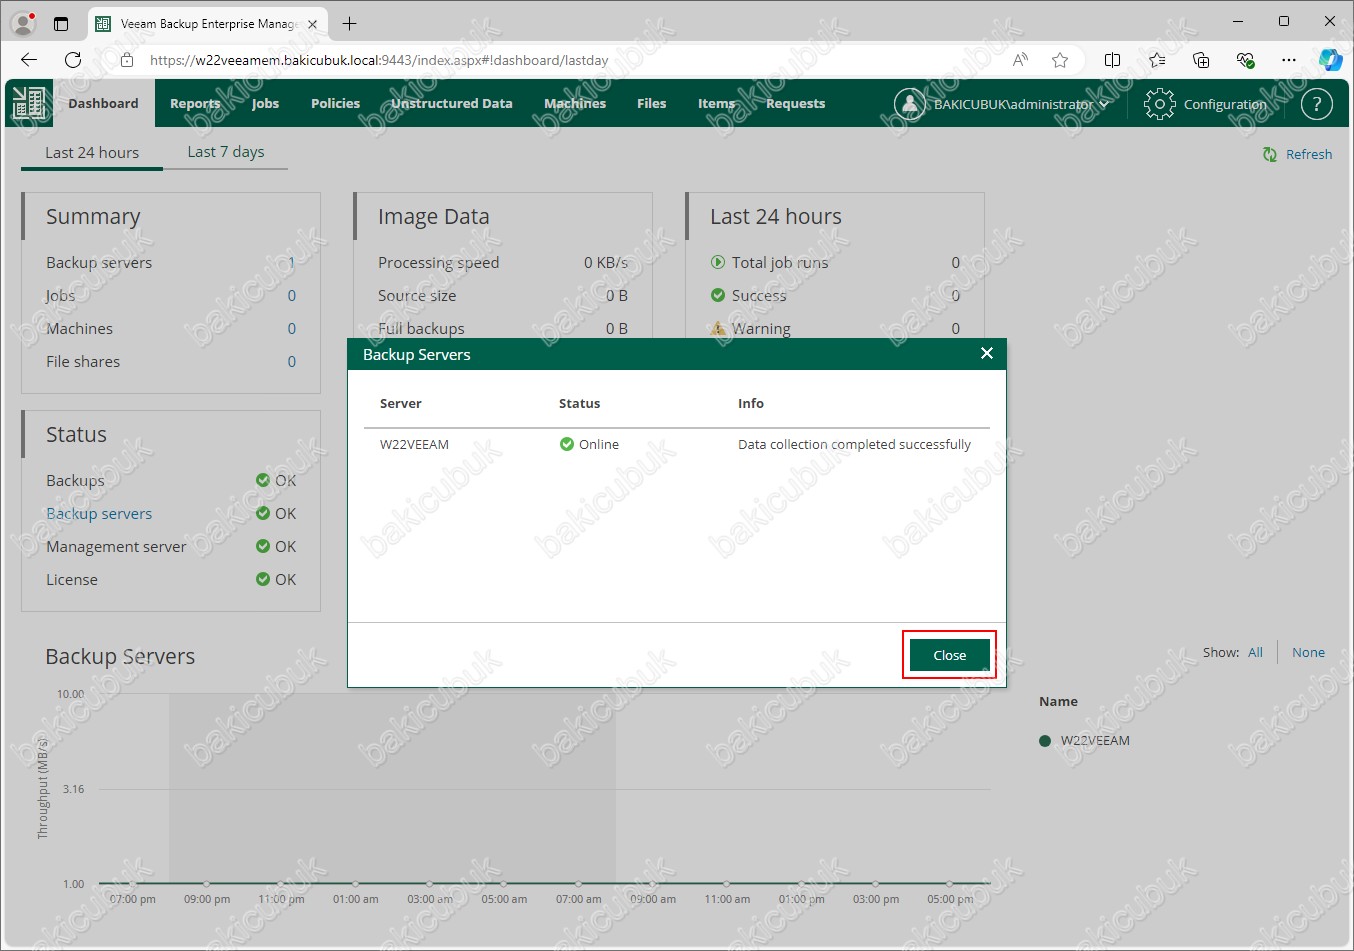The width and height of the screenshot is (1354, 951).
Task: Click the Machines count value 0
Action: pyautogui.click(x=292, y=328)
